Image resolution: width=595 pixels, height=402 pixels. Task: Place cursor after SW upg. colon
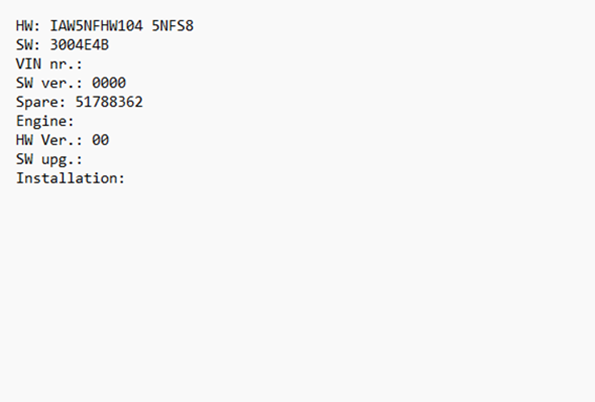[83, 159]
